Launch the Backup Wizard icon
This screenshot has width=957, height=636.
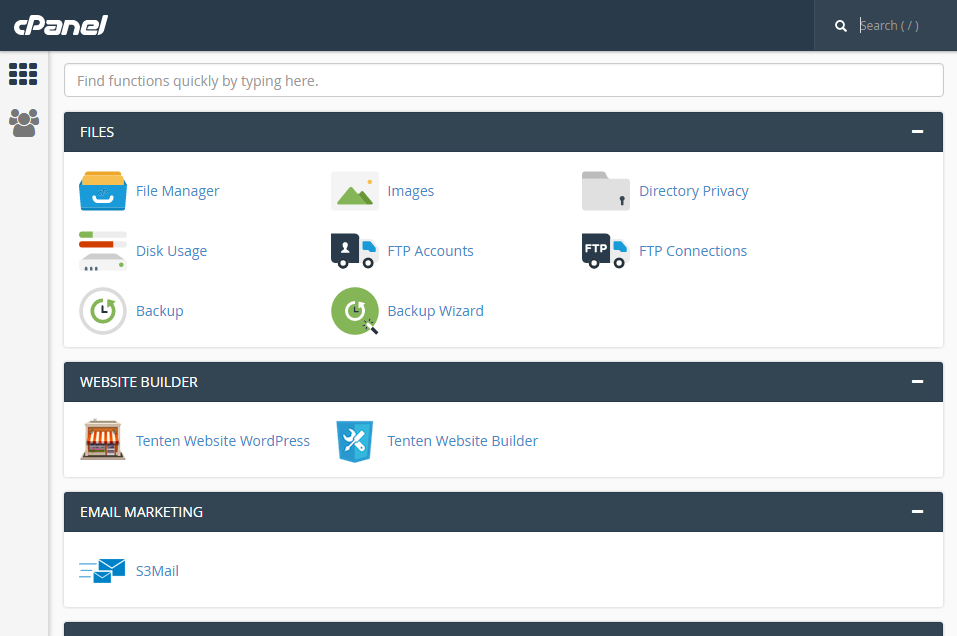(355, 311)
